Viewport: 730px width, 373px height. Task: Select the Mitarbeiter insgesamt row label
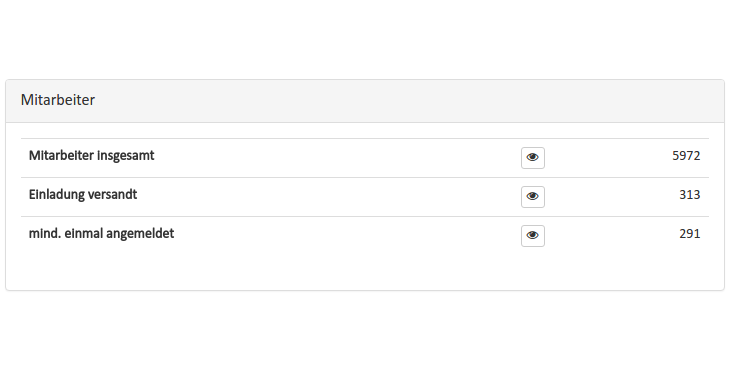(91, 156)
